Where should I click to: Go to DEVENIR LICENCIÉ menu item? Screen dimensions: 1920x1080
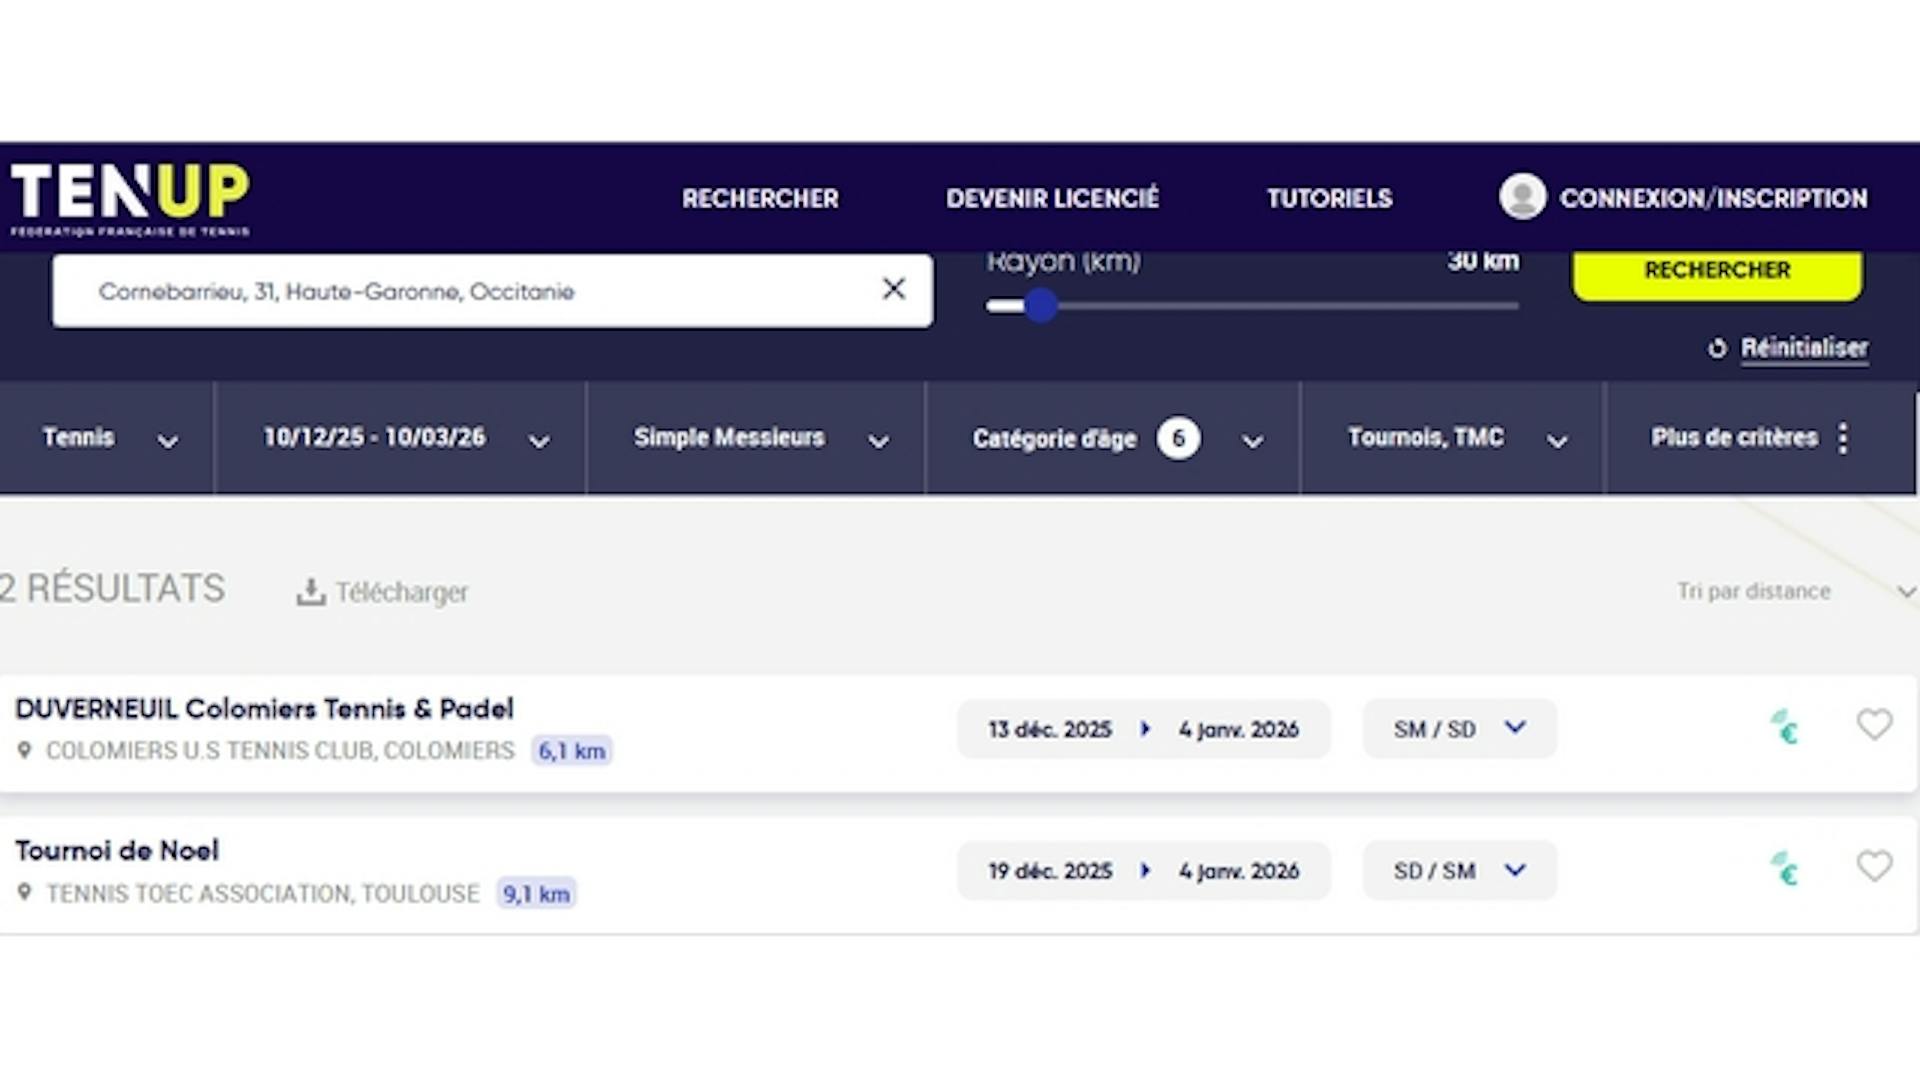tap(1052, 198)
